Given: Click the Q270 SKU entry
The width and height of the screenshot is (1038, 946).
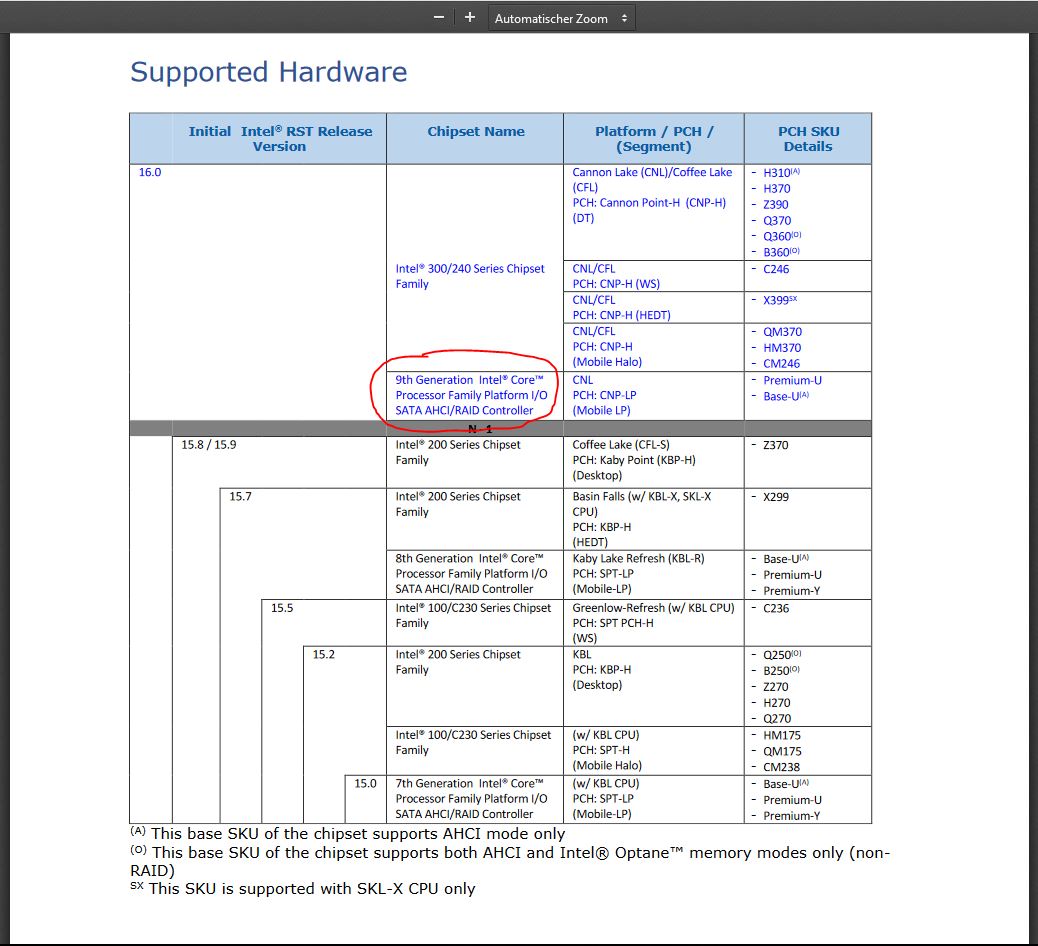Looking at the screenshot, I should [777, 719].
